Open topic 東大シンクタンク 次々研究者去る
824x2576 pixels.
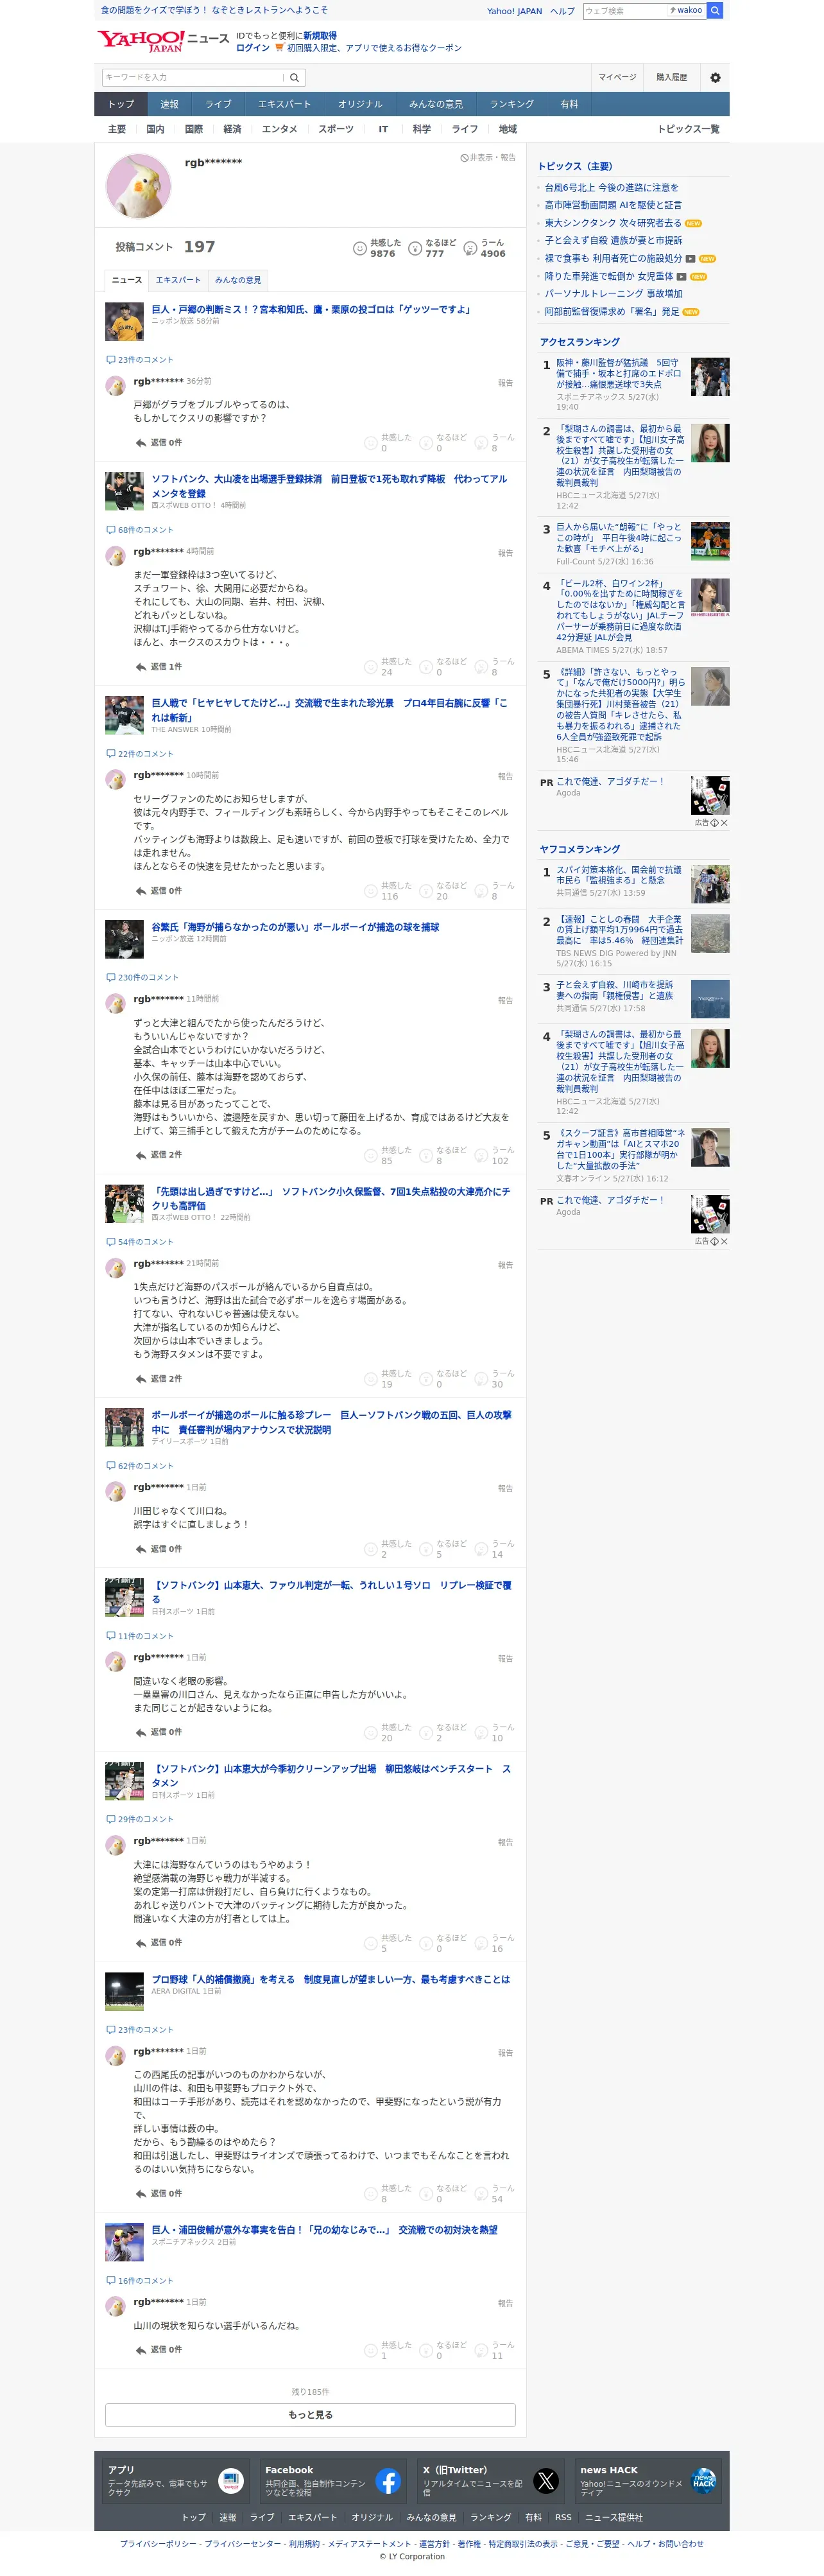point(613,223)
